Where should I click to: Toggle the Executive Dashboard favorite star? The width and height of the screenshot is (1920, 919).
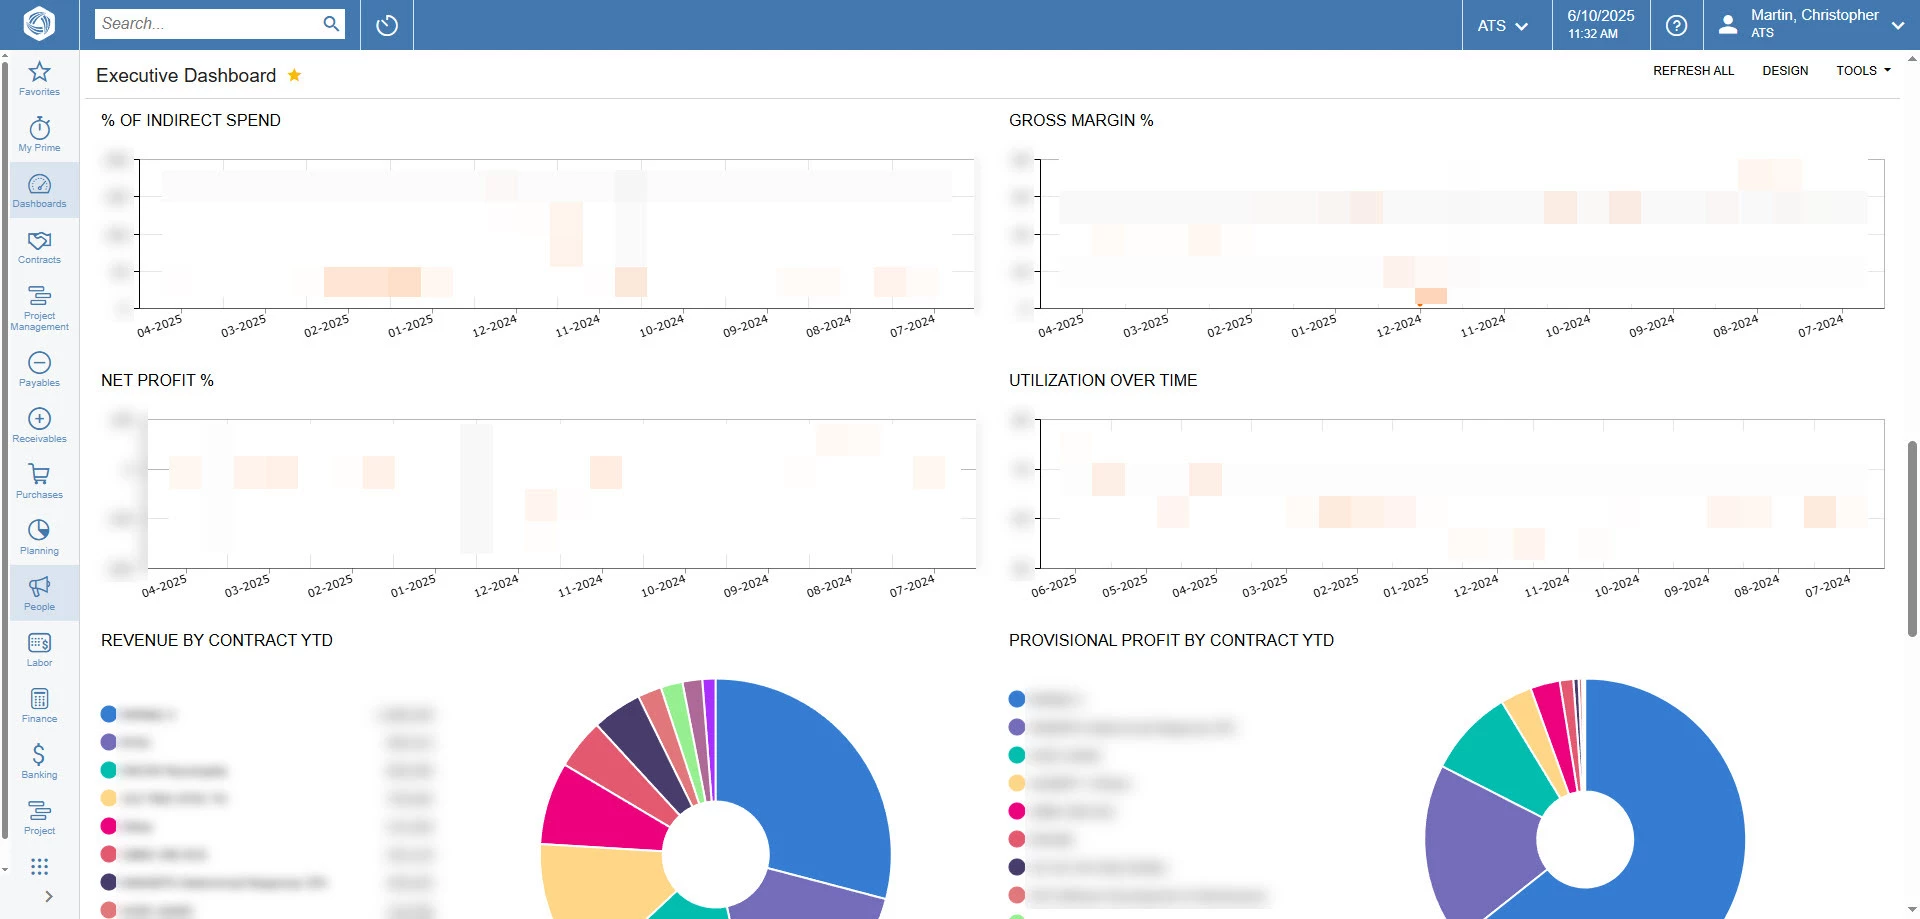(x=294, y=75)
